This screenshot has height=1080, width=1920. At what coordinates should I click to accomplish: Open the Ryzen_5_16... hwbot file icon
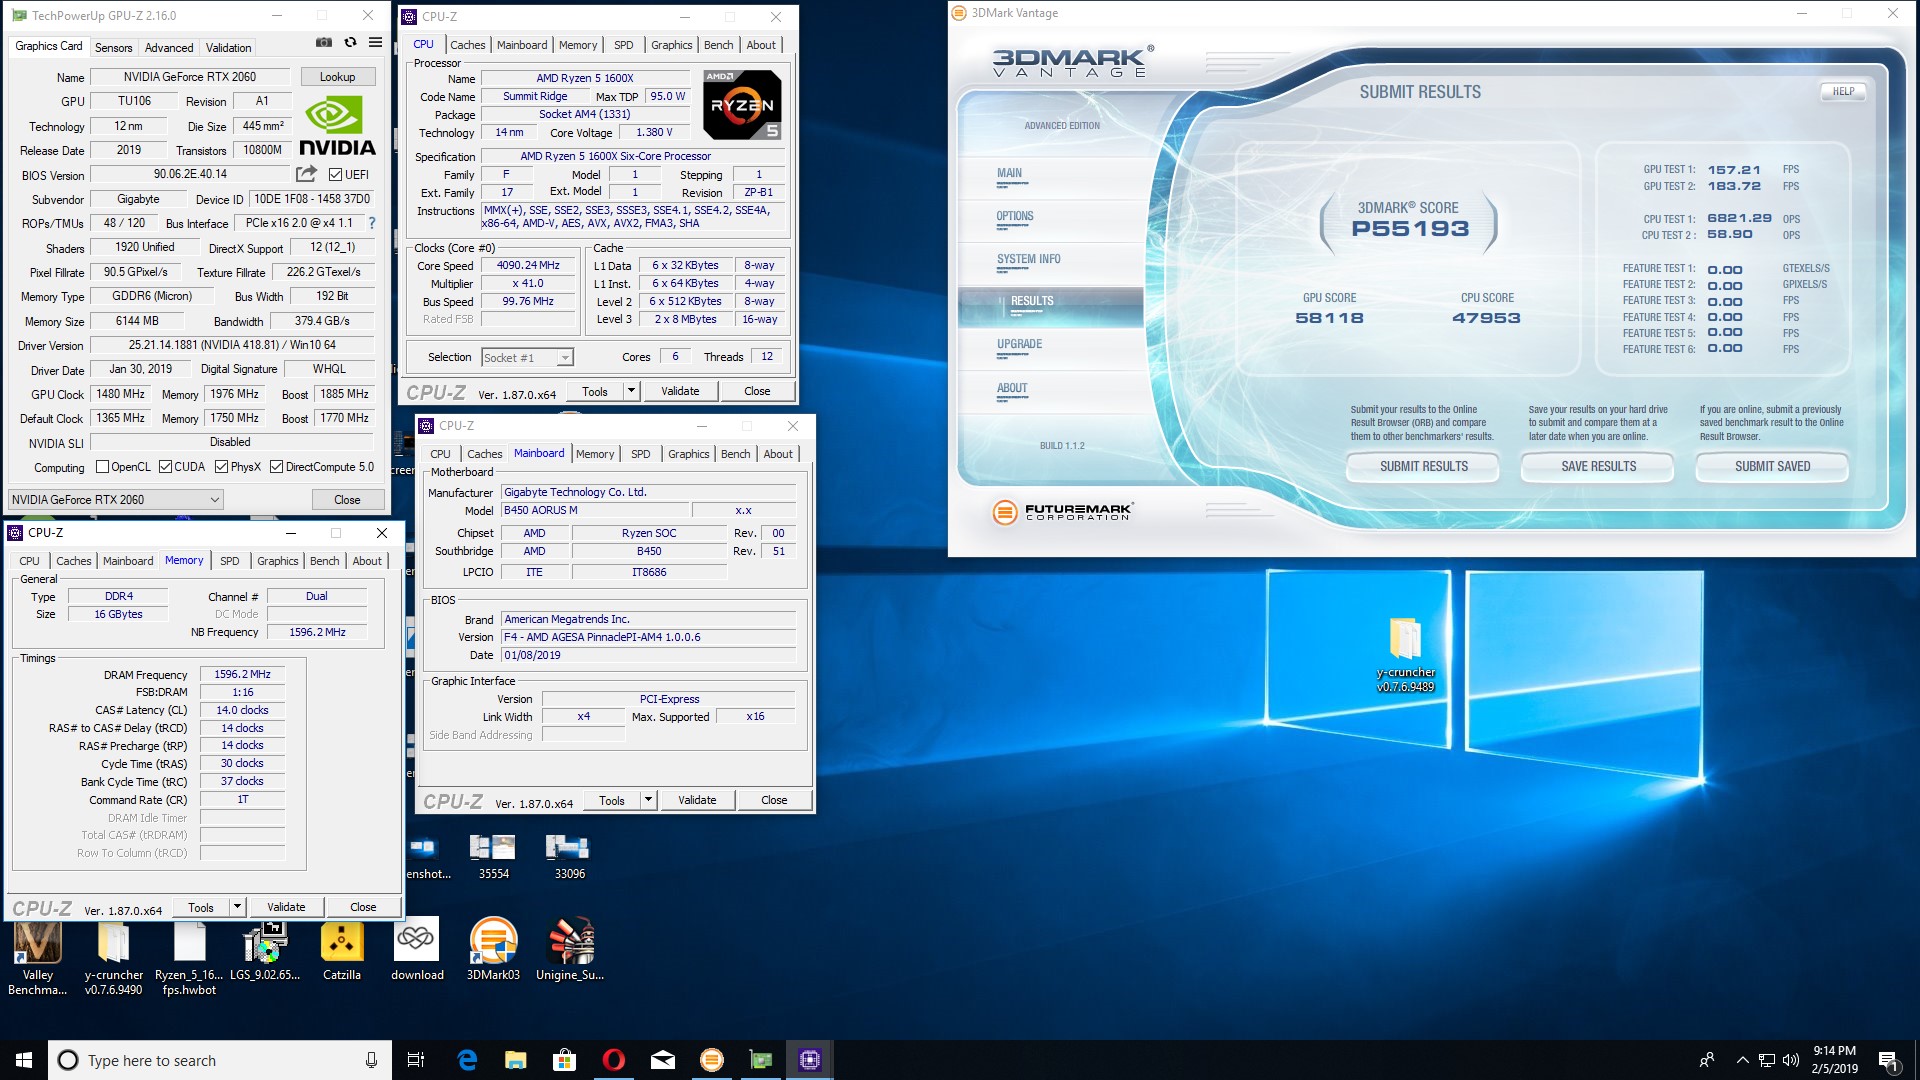click(190, 958)
